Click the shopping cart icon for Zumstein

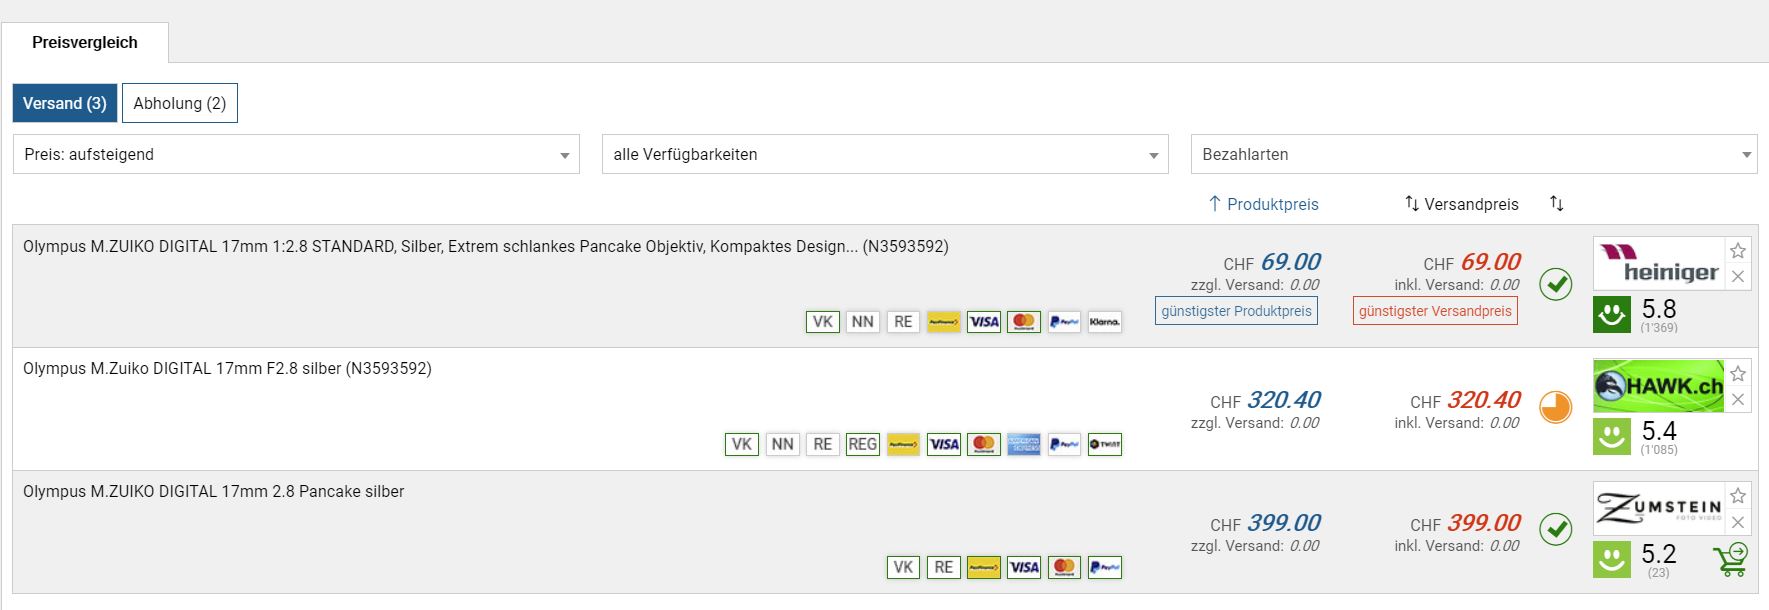tap(1731, 559)
